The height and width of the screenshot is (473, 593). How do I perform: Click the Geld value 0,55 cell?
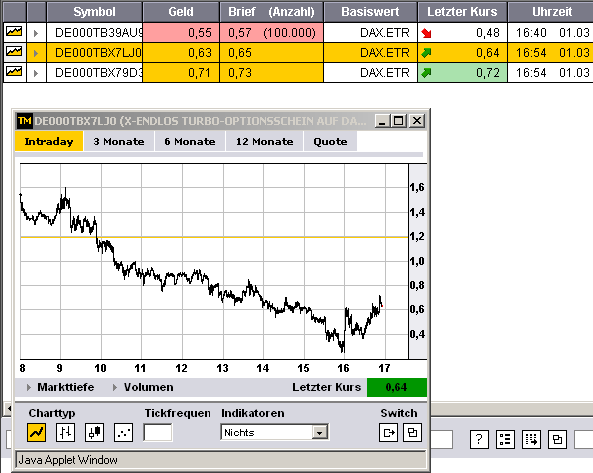coord(181,33)
